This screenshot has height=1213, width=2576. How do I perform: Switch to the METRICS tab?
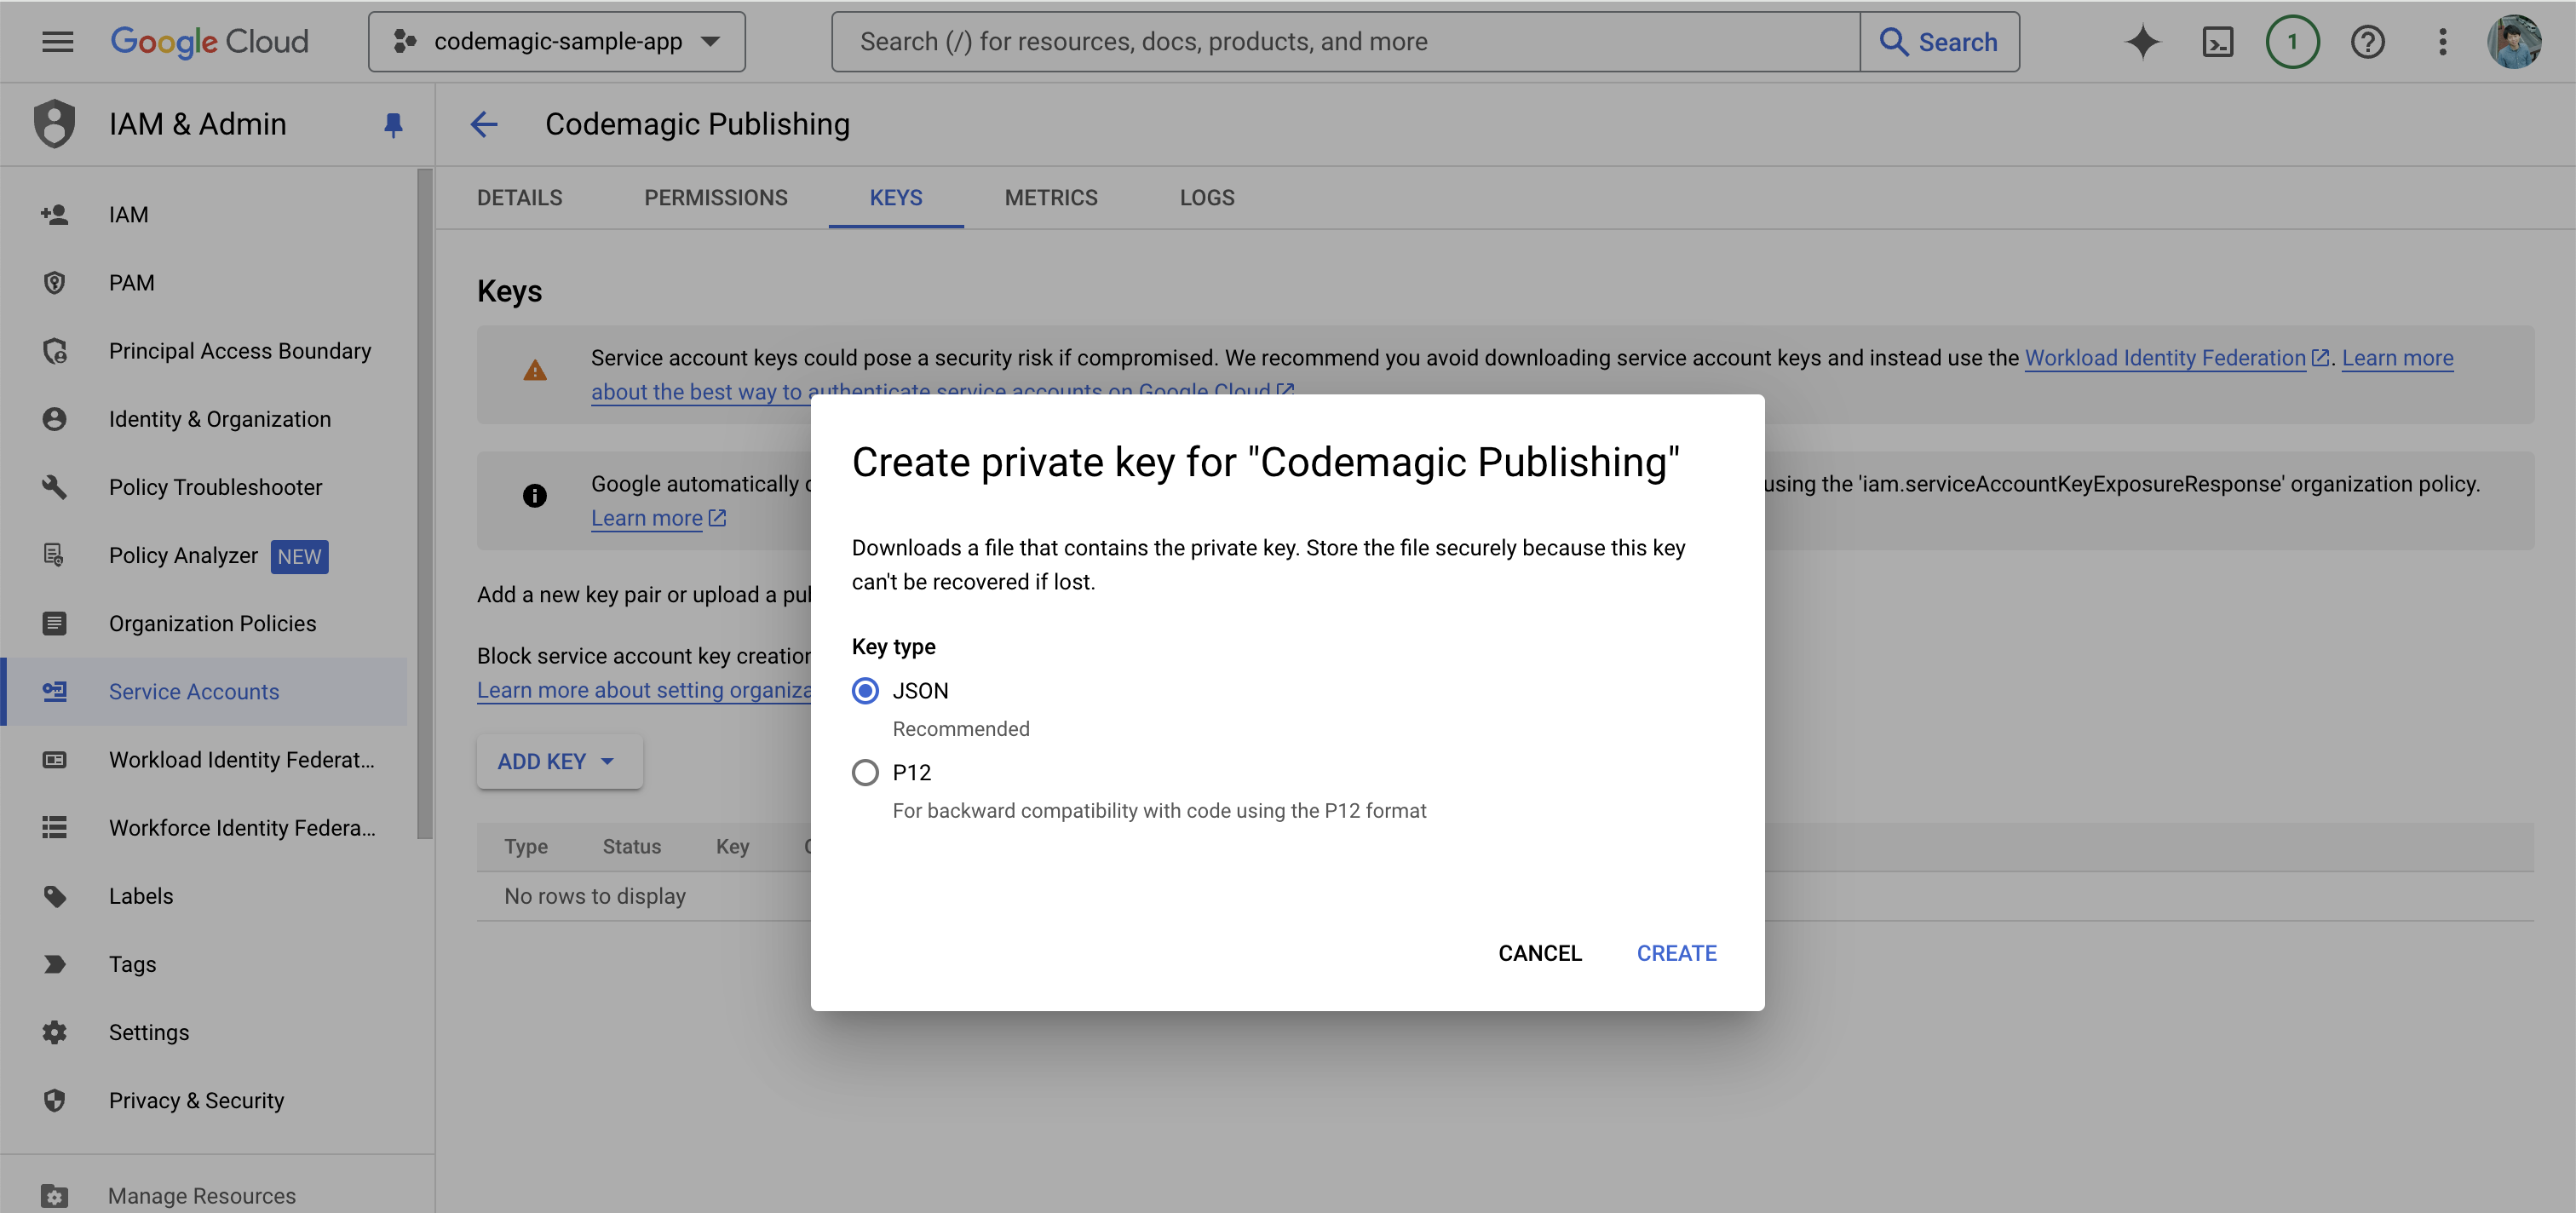(x=1050, y=197)
